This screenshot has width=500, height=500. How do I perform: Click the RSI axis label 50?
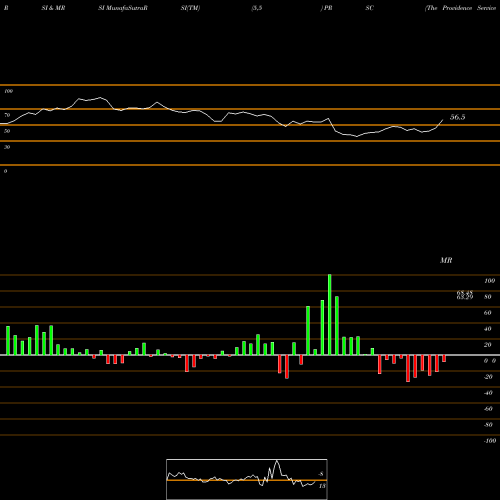click(7, 131)
